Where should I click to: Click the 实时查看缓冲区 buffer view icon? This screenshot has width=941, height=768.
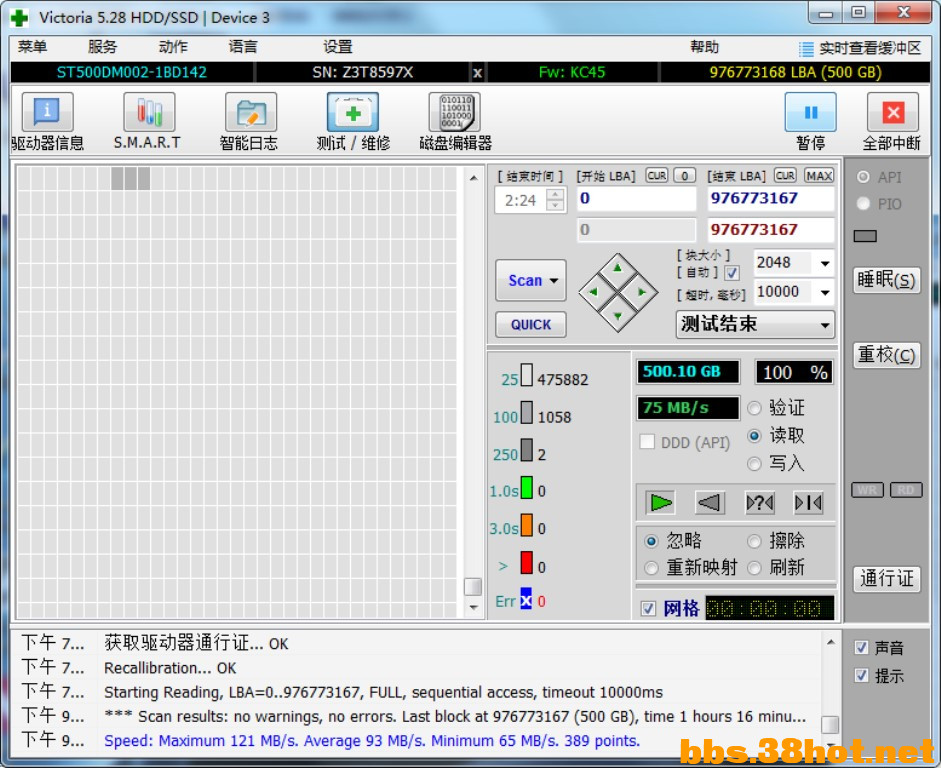point(806,49)
